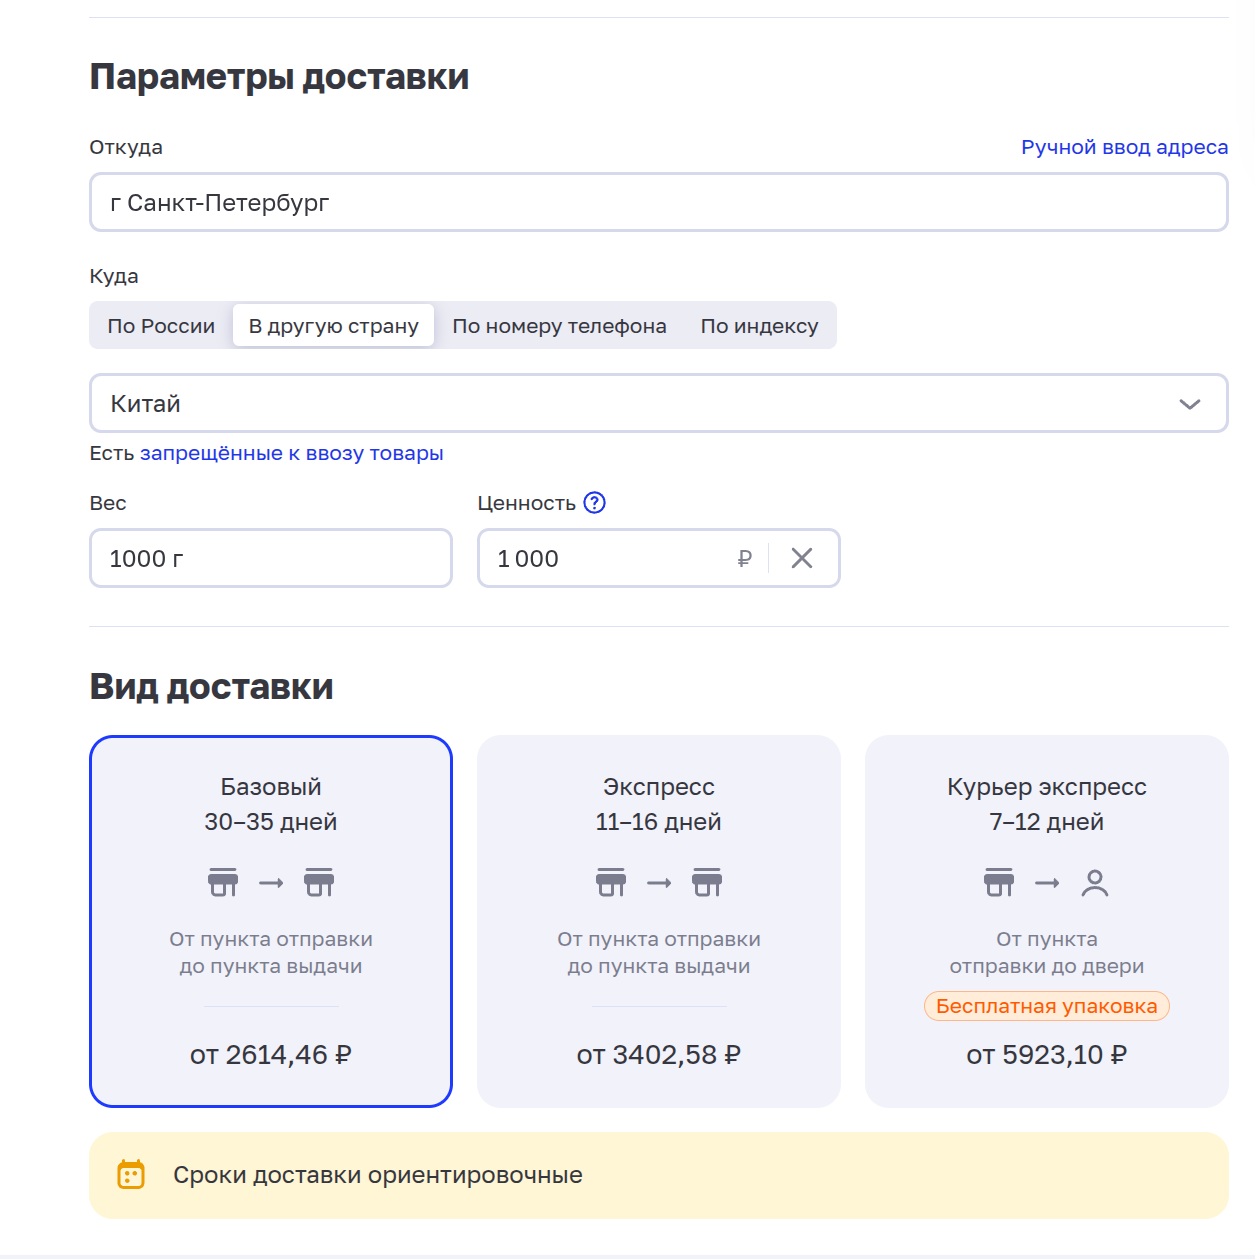
Task: Select the По индексу tab
Action: click(759, 326)
